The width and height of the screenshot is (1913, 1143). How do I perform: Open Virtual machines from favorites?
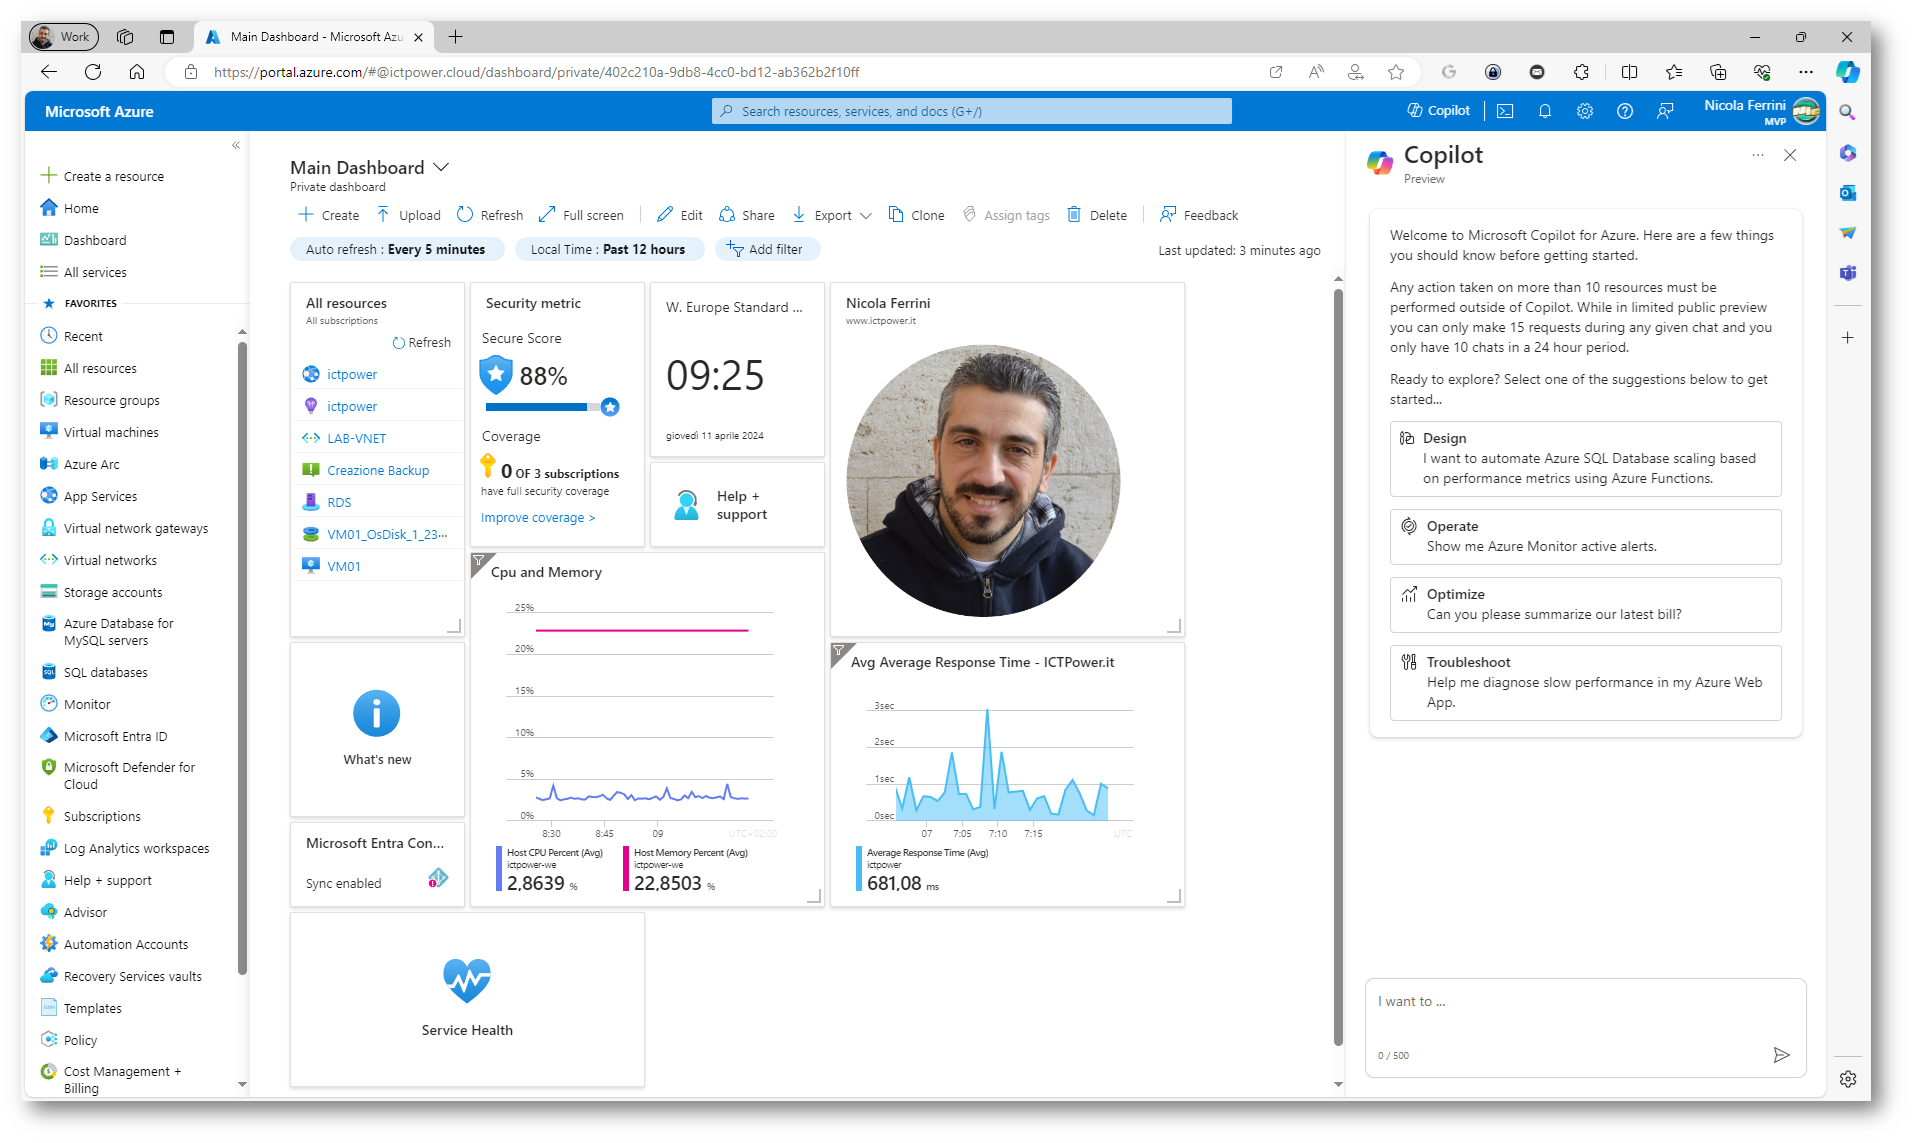tap(99, 432)
